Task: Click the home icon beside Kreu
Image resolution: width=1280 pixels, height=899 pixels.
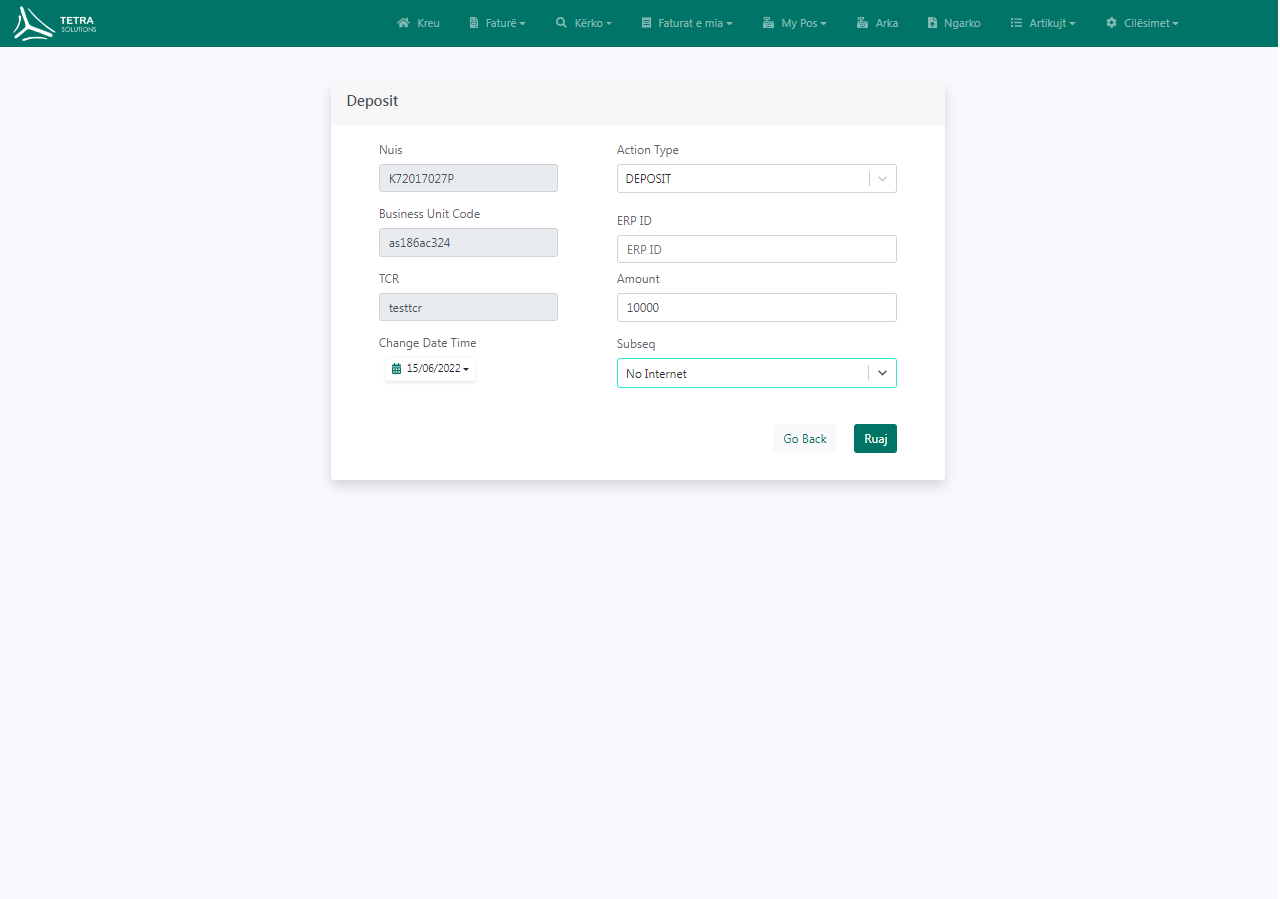Action: pos(403,23)
